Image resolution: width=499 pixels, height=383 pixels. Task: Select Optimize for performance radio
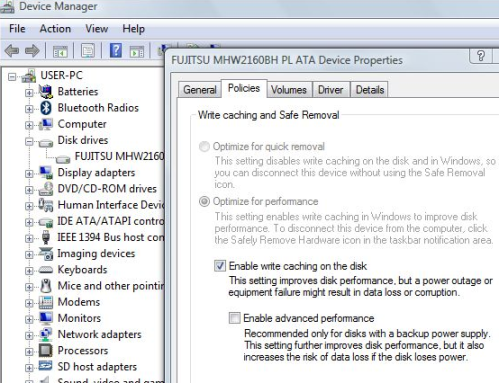click(204, 201)
